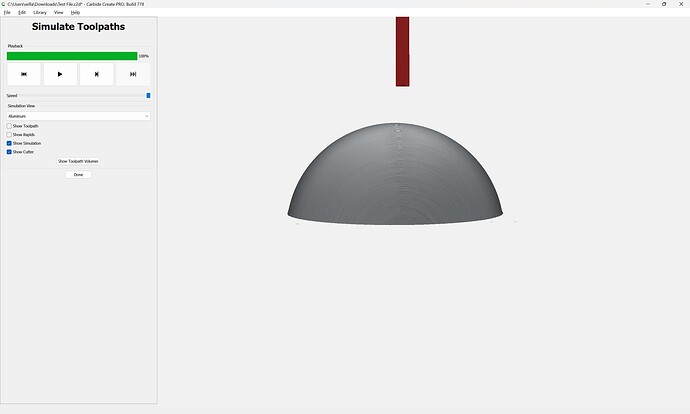Image resolution: width=690 pixels, height=414 pixels.
Task: Open the View menu
Action: 59,13
